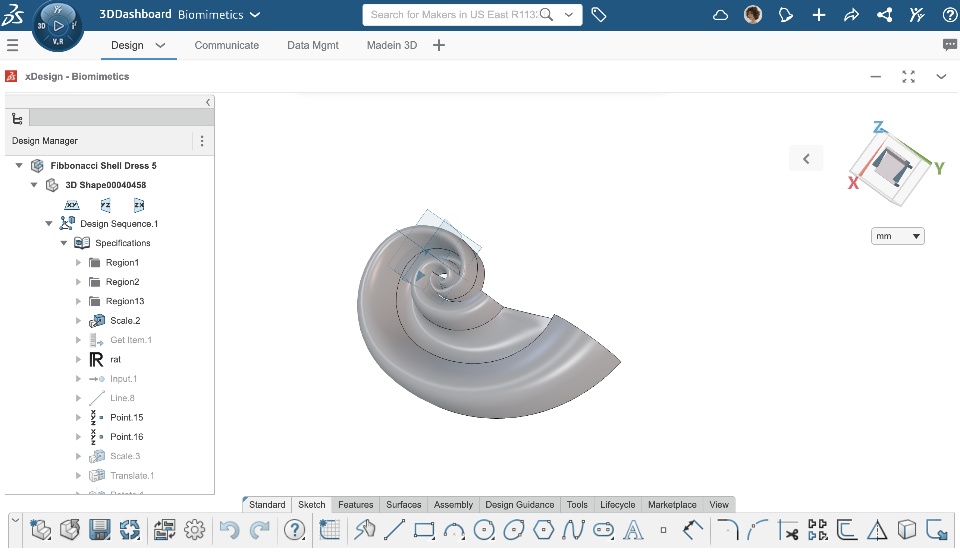Image resolution: width=960 pixels, height=555 pixels.
Task: Open the hamburger menu
Action: (x=12, y=45)
